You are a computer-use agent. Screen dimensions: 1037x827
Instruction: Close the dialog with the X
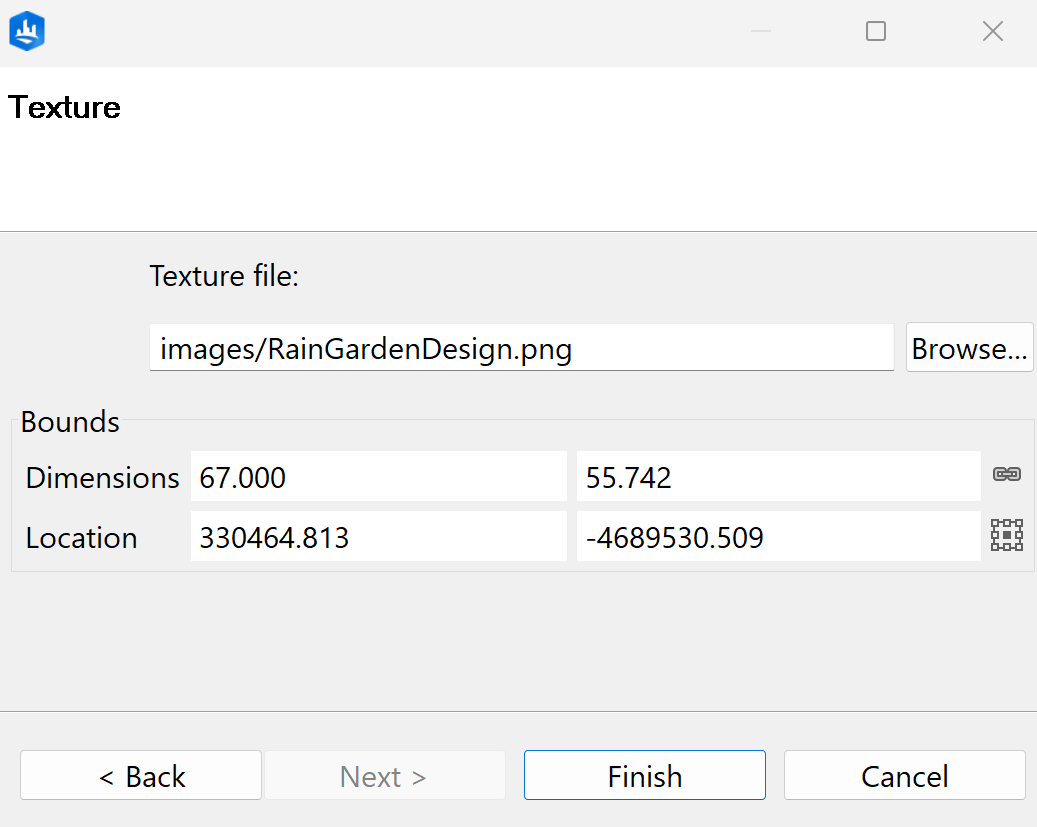coord(992,32)
